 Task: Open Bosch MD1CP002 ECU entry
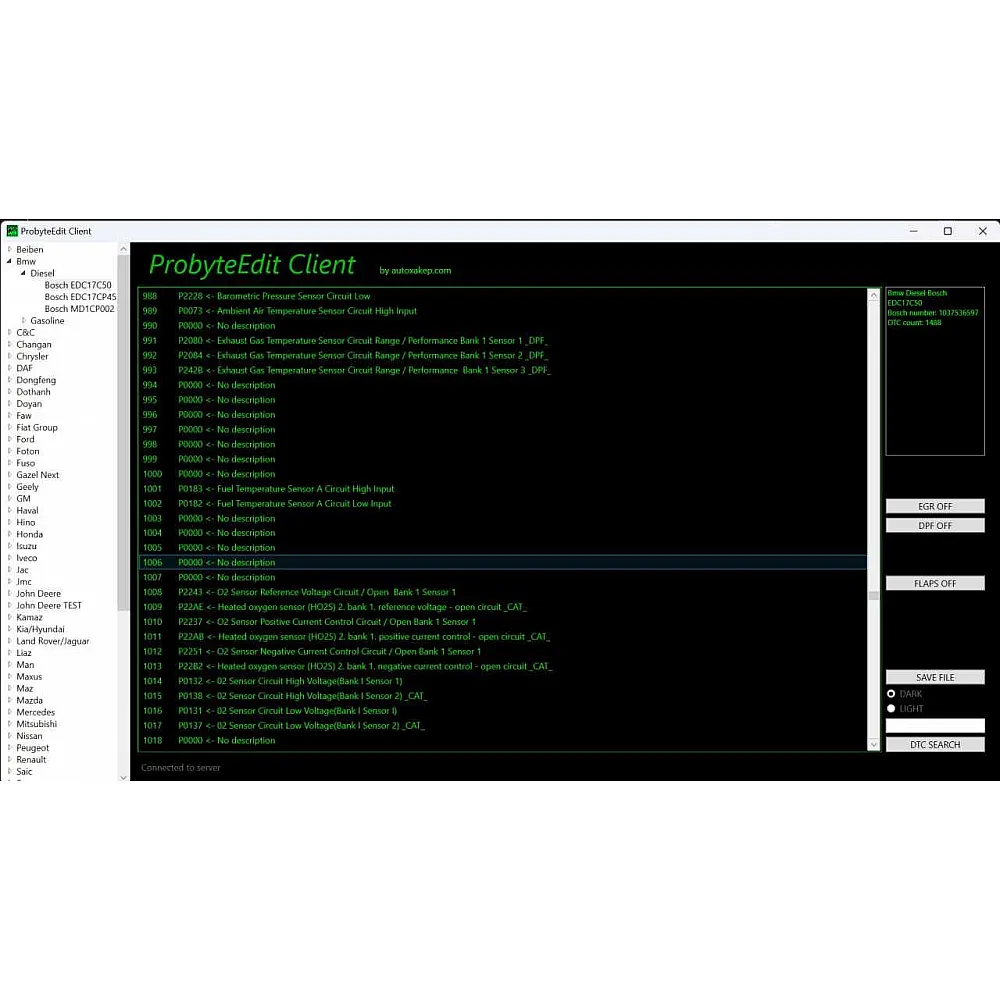[x=79, y=309]
